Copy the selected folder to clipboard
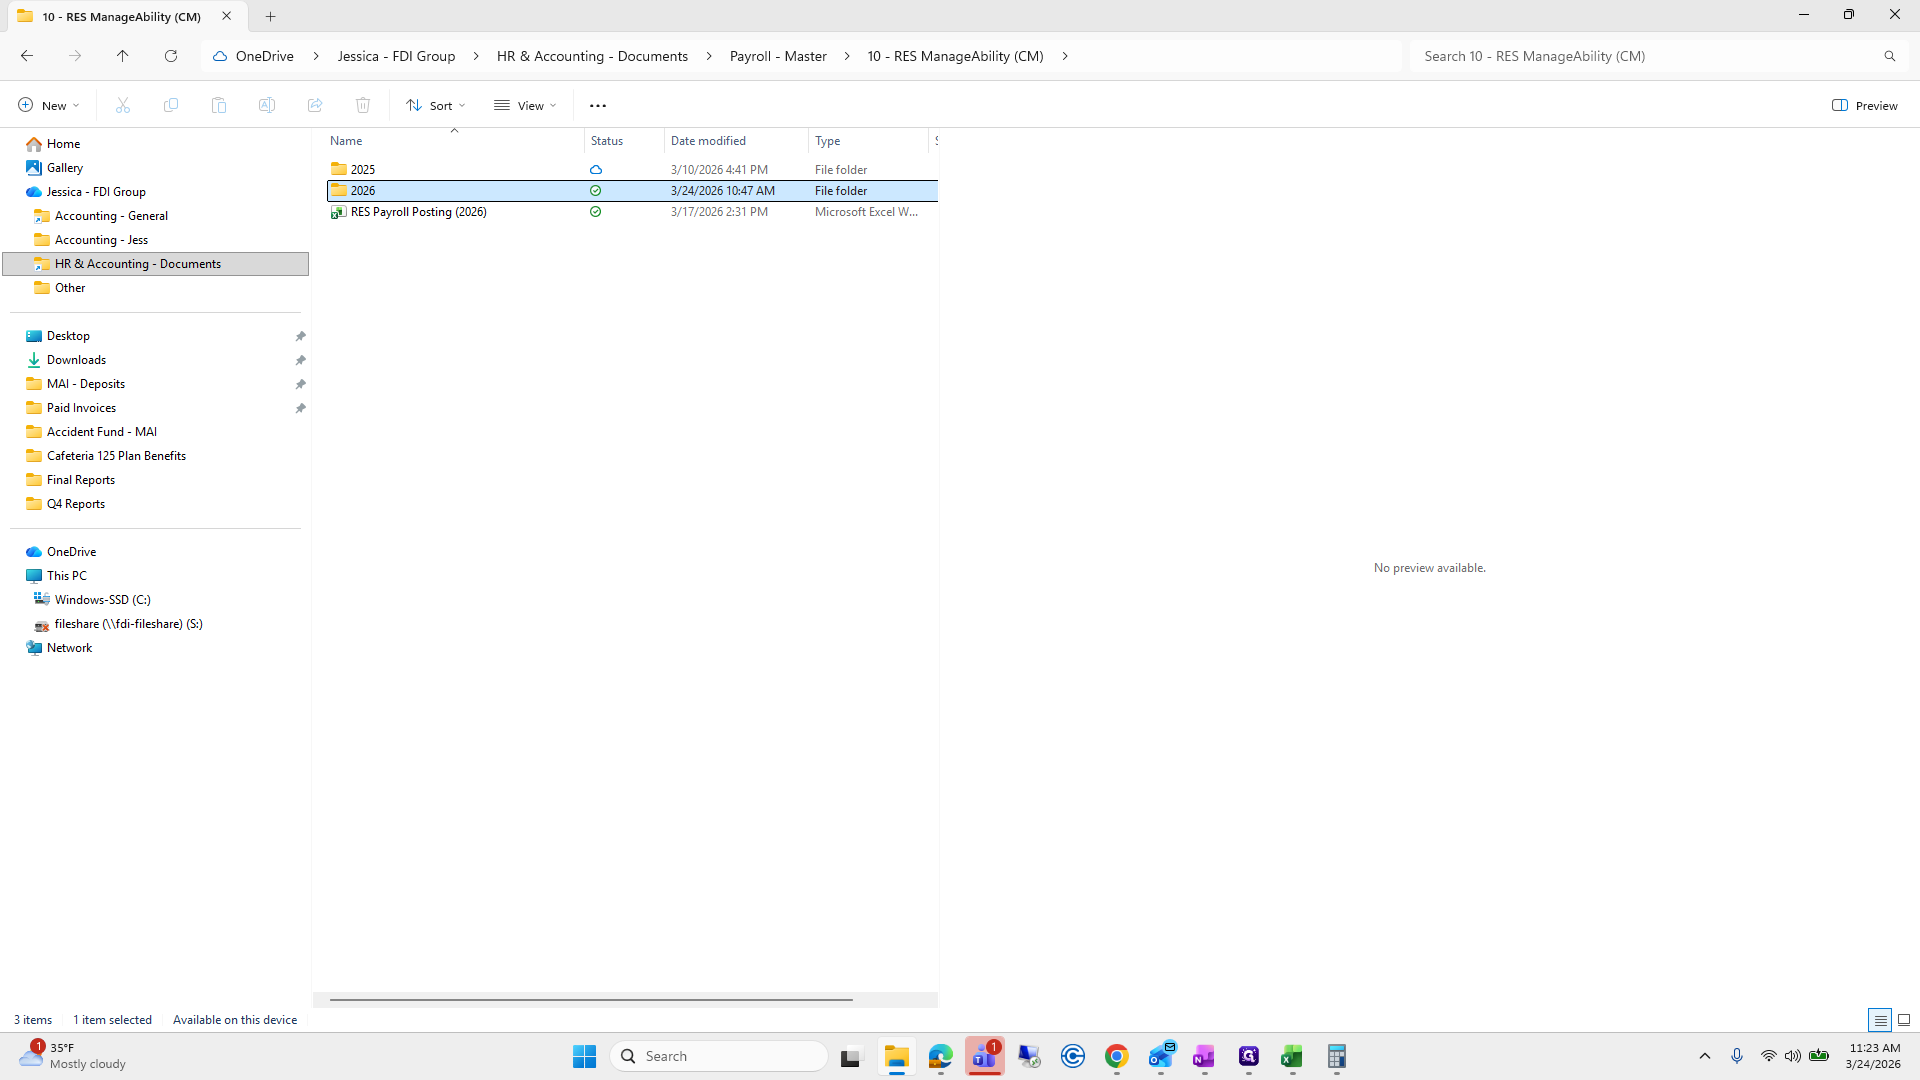 point(171,105)
